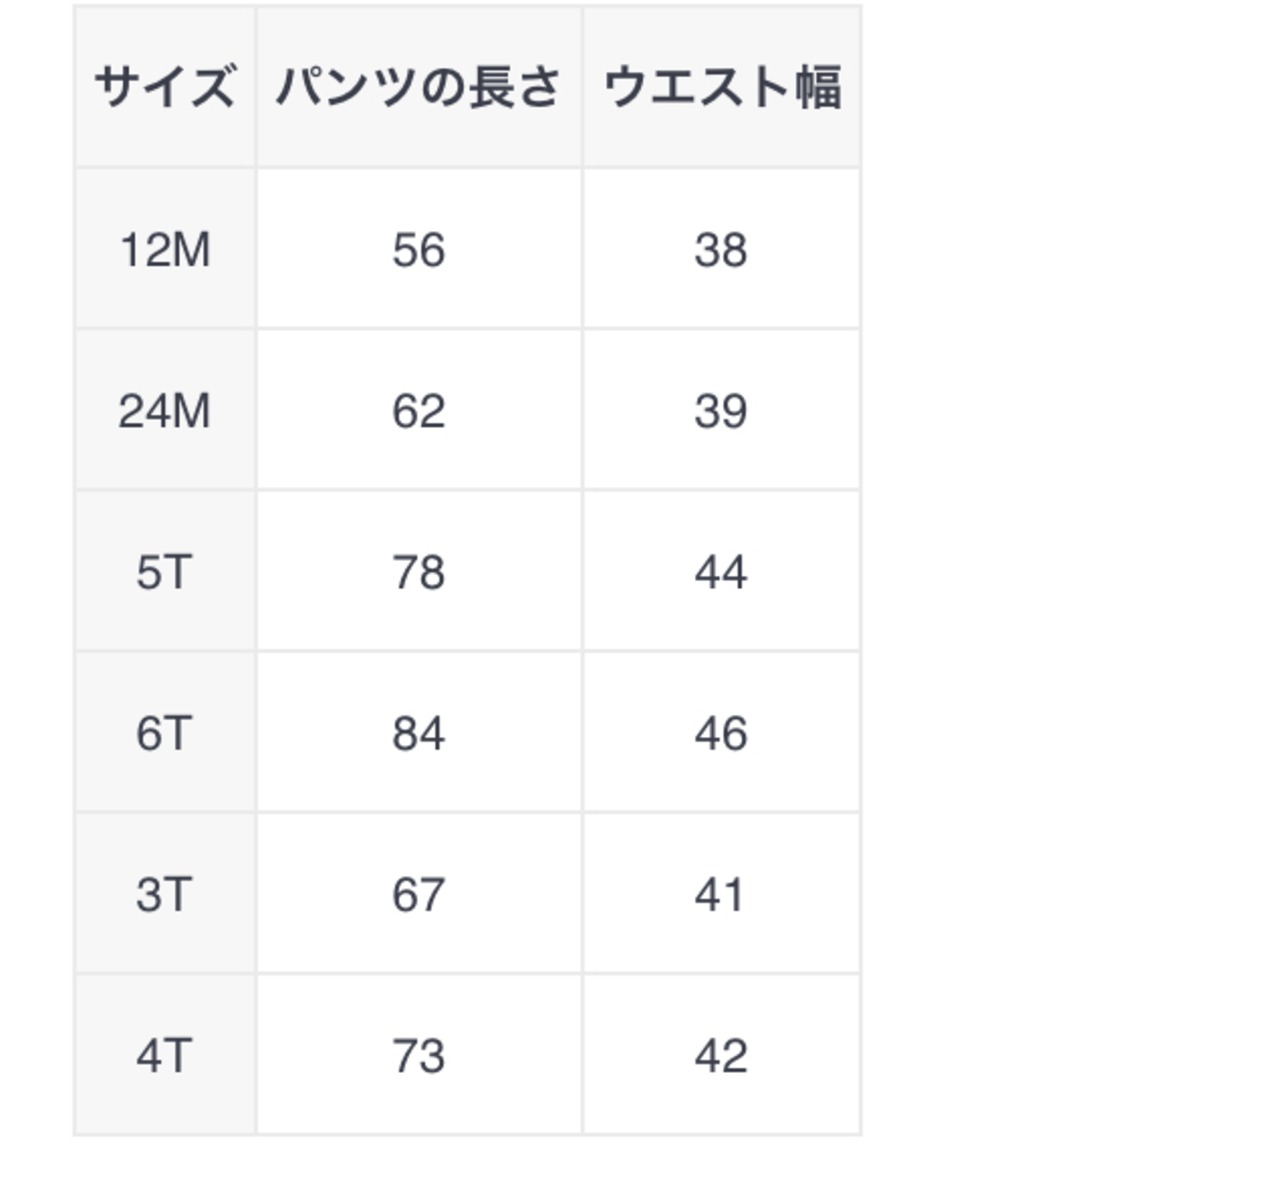Click pants length value 56
The image size is (1280, 1179).
pos(418,249)
